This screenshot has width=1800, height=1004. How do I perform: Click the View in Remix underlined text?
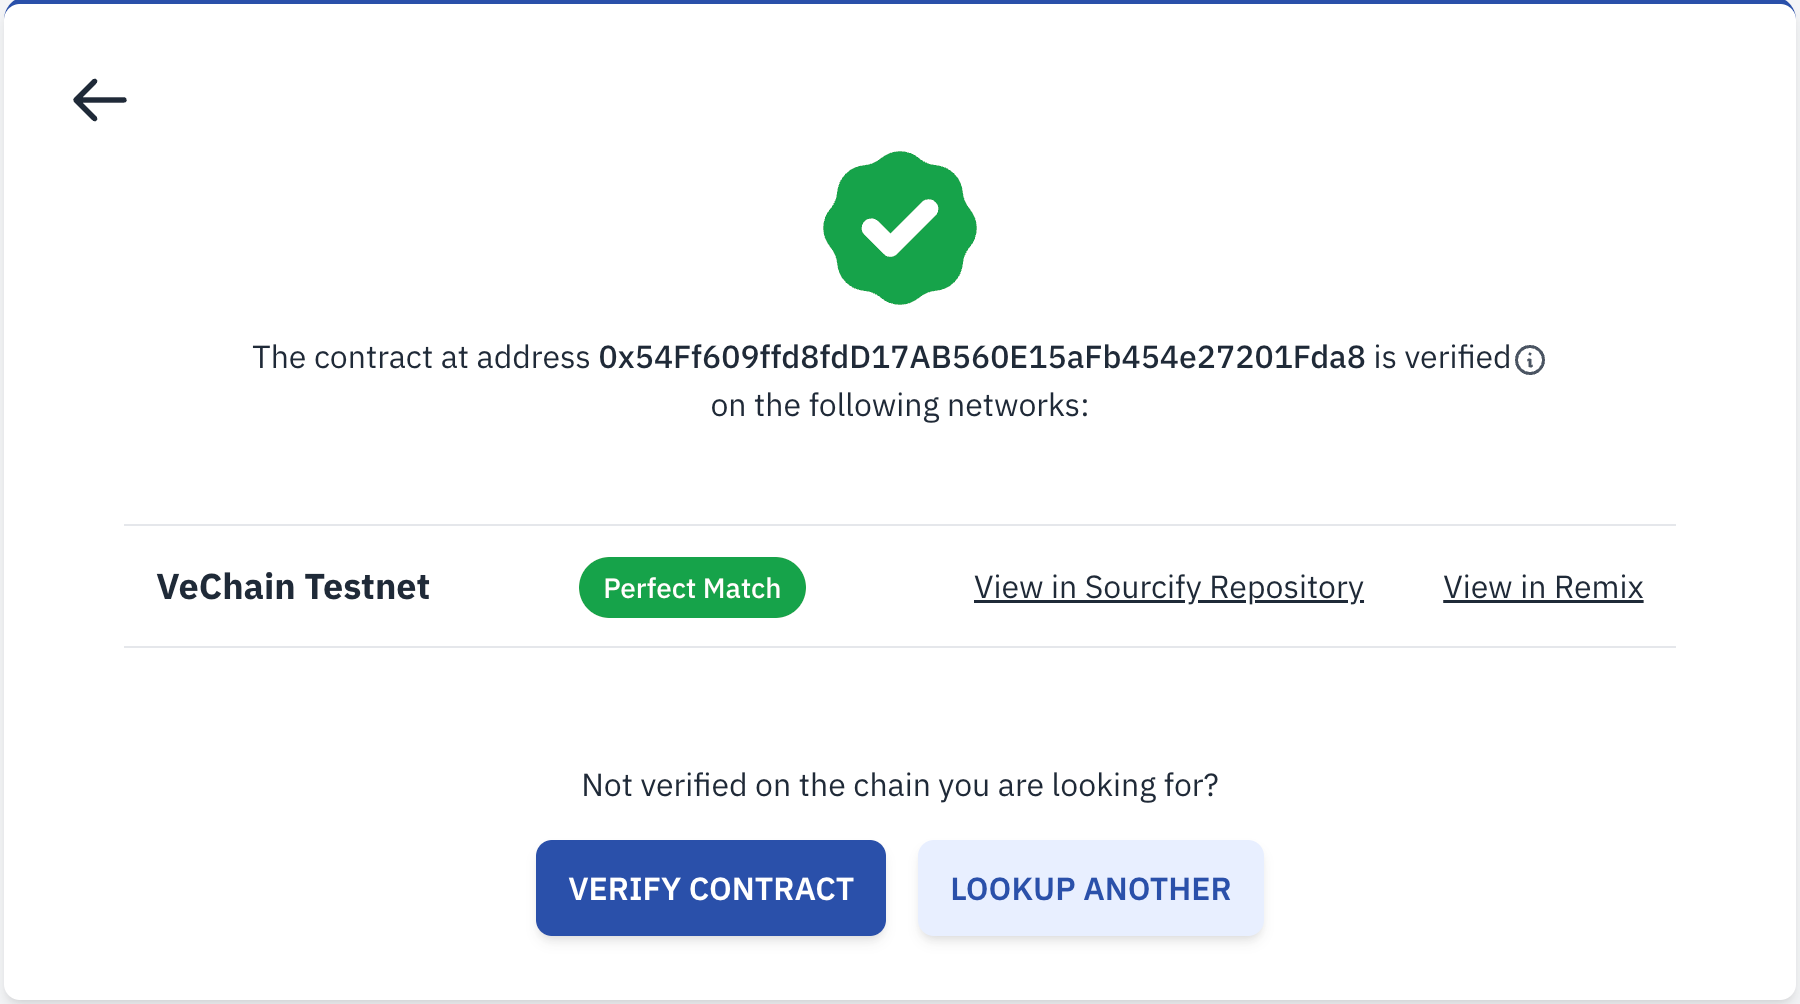pos(1542,587)
